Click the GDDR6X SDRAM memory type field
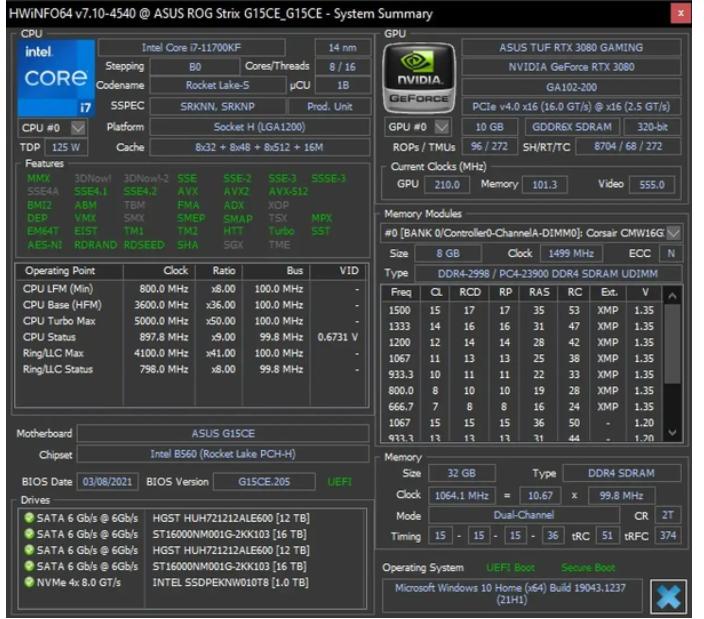The image size is (704, 619). [x=572, y=127]
